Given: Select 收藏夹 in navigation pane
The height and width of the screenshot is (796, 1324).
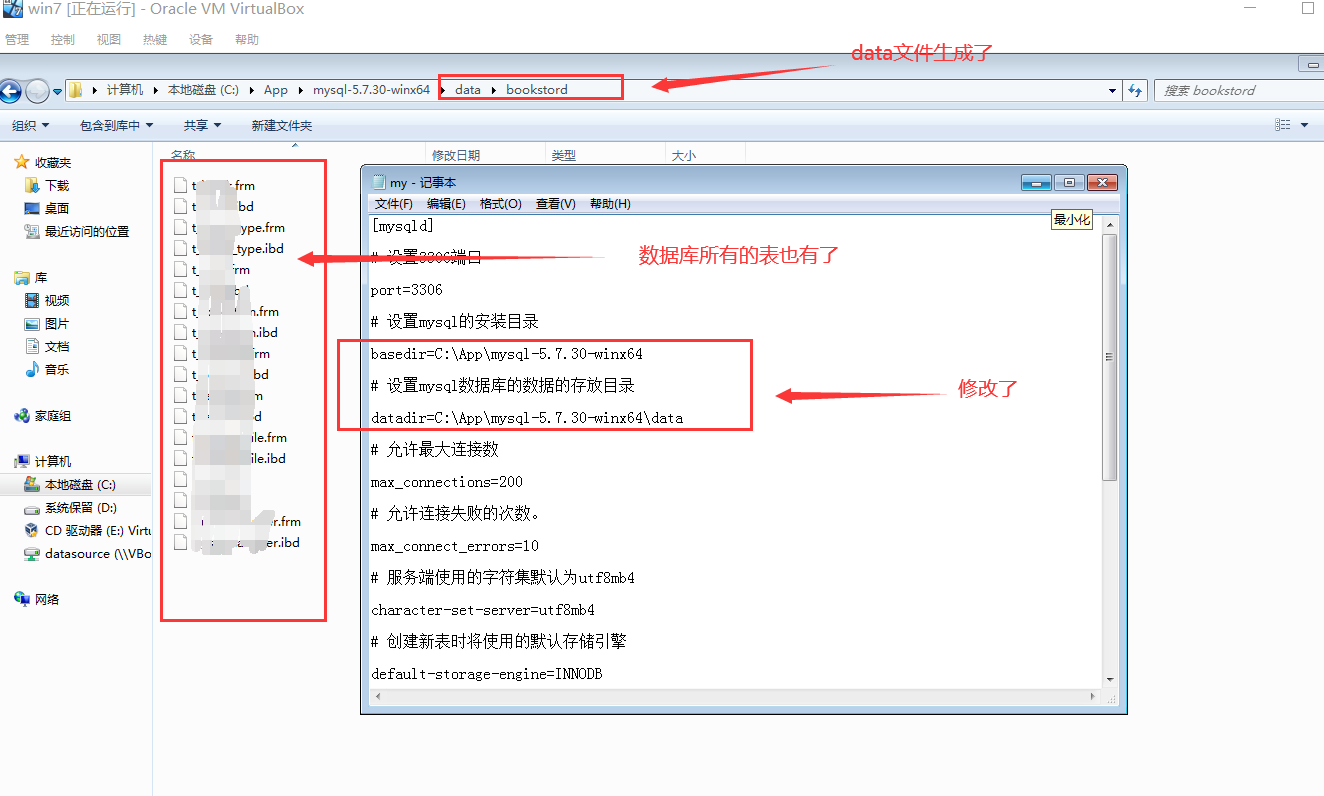Looking at the screenshot, I should tap(53, 162).
